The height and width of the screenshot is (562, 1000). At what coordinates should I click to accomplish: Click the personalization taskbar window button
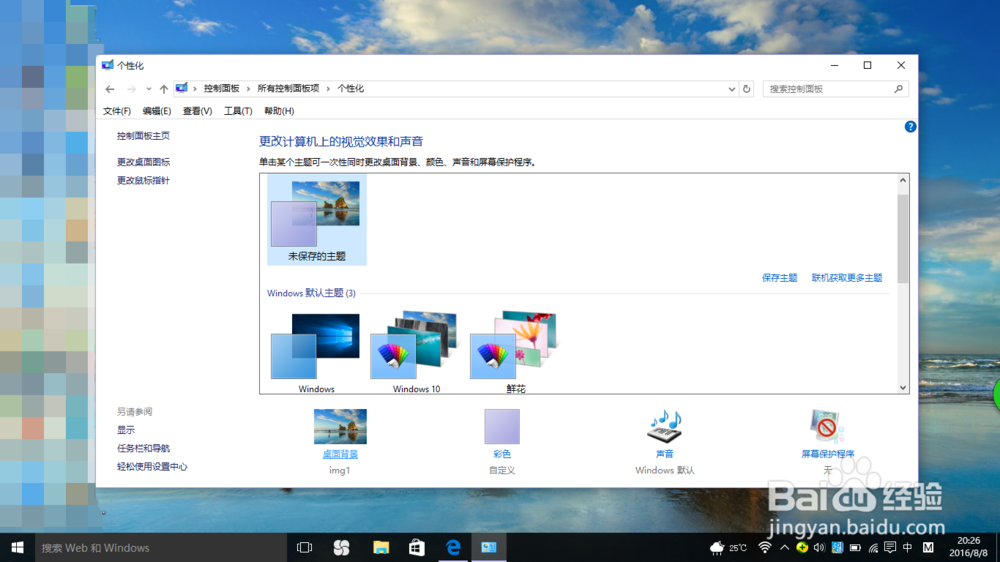489,547
